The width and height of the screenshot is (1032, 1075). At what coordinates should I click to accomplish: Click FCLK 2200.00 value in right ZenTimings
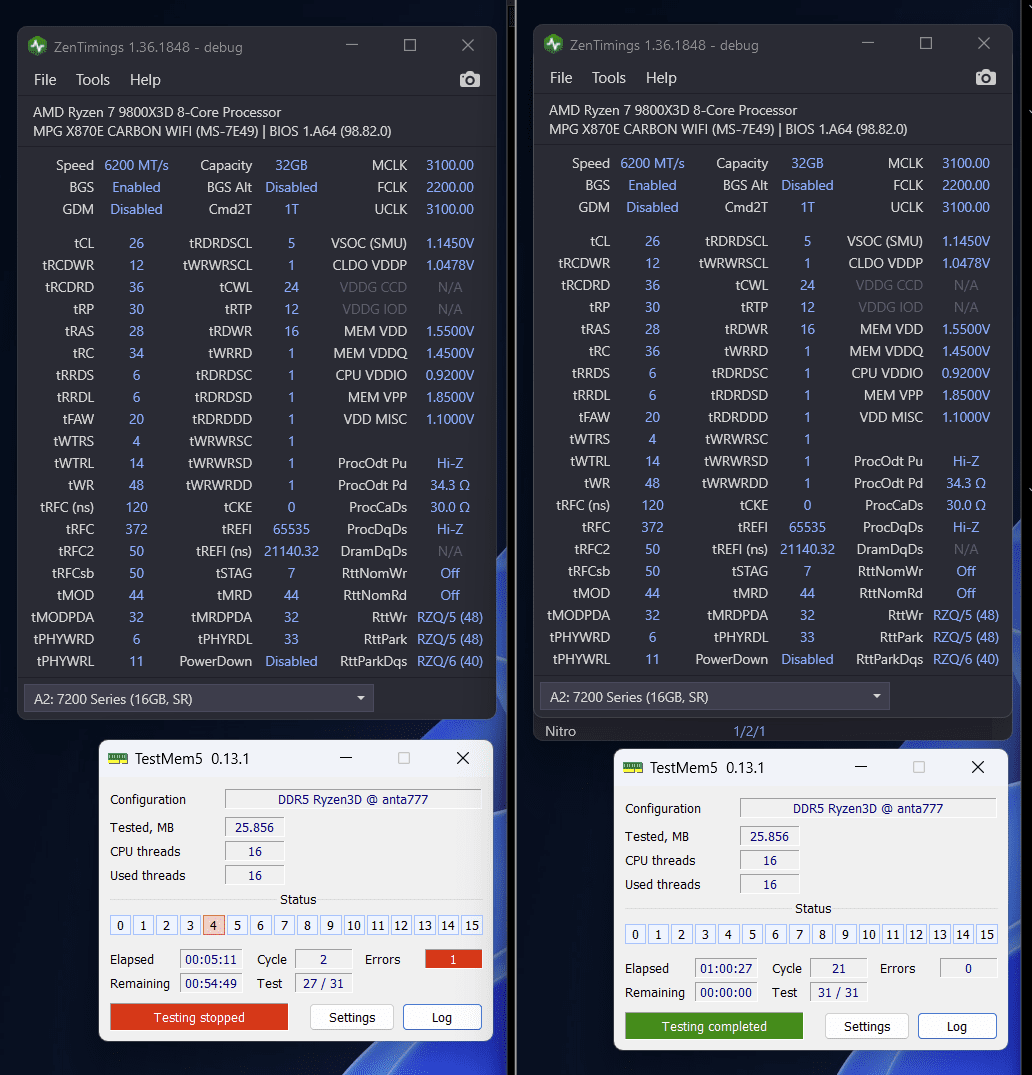tap(965, 185)
